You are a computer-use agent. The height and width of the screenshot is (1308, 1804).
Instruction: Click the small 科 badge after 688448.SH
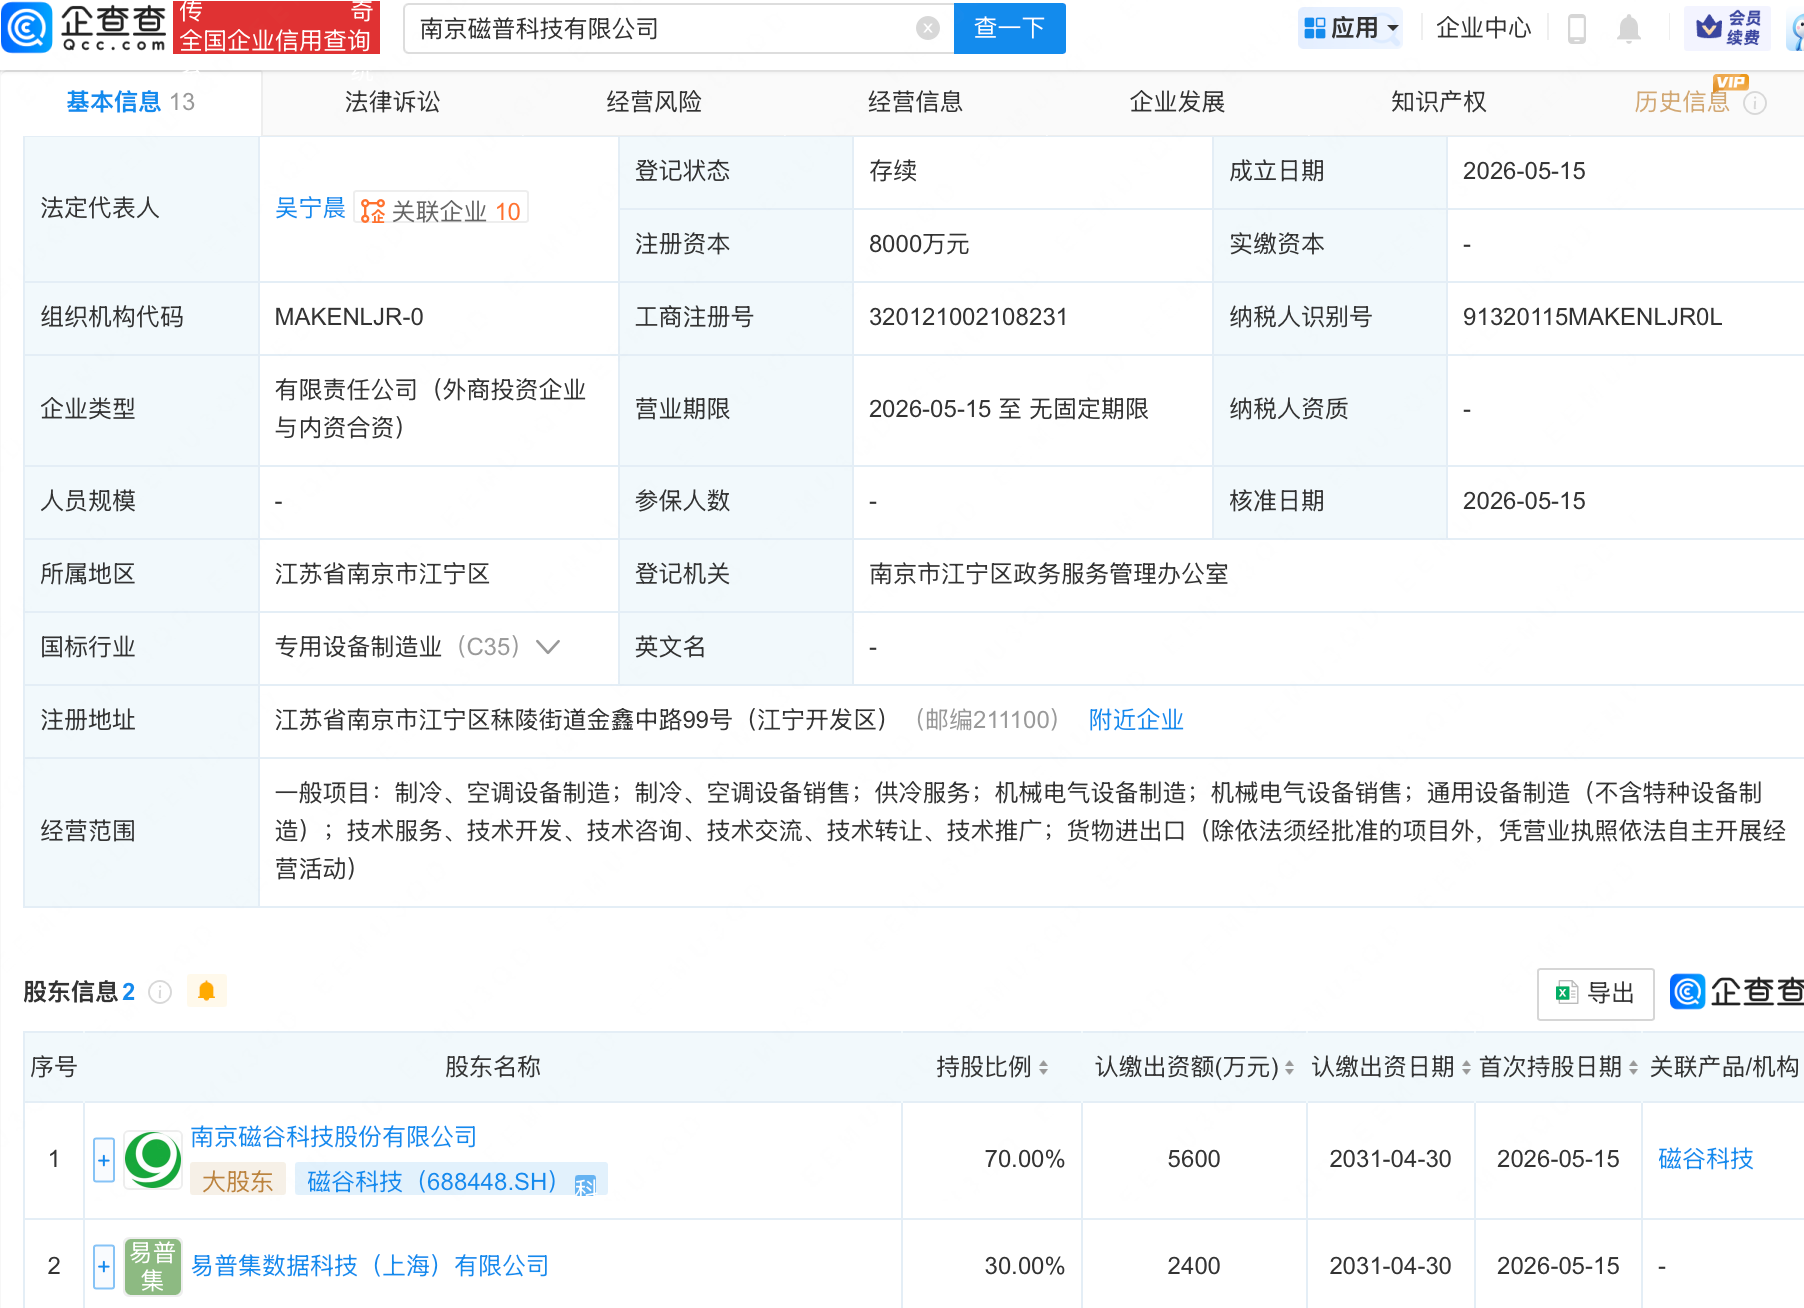[x=585, y=1185]
